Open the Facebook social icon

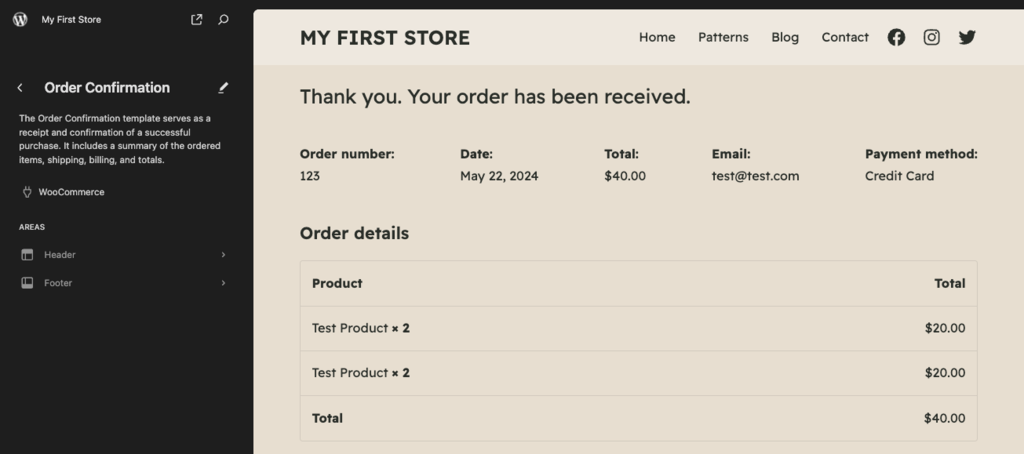click(x=896, y=37)
